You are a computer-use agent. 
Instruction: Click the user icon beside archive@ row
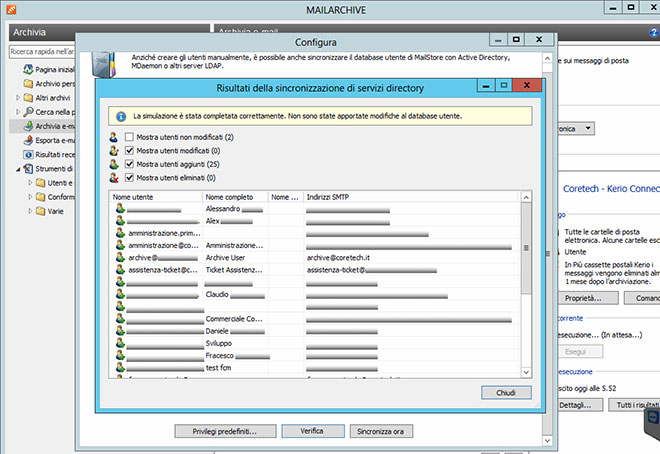click(119, 257)
